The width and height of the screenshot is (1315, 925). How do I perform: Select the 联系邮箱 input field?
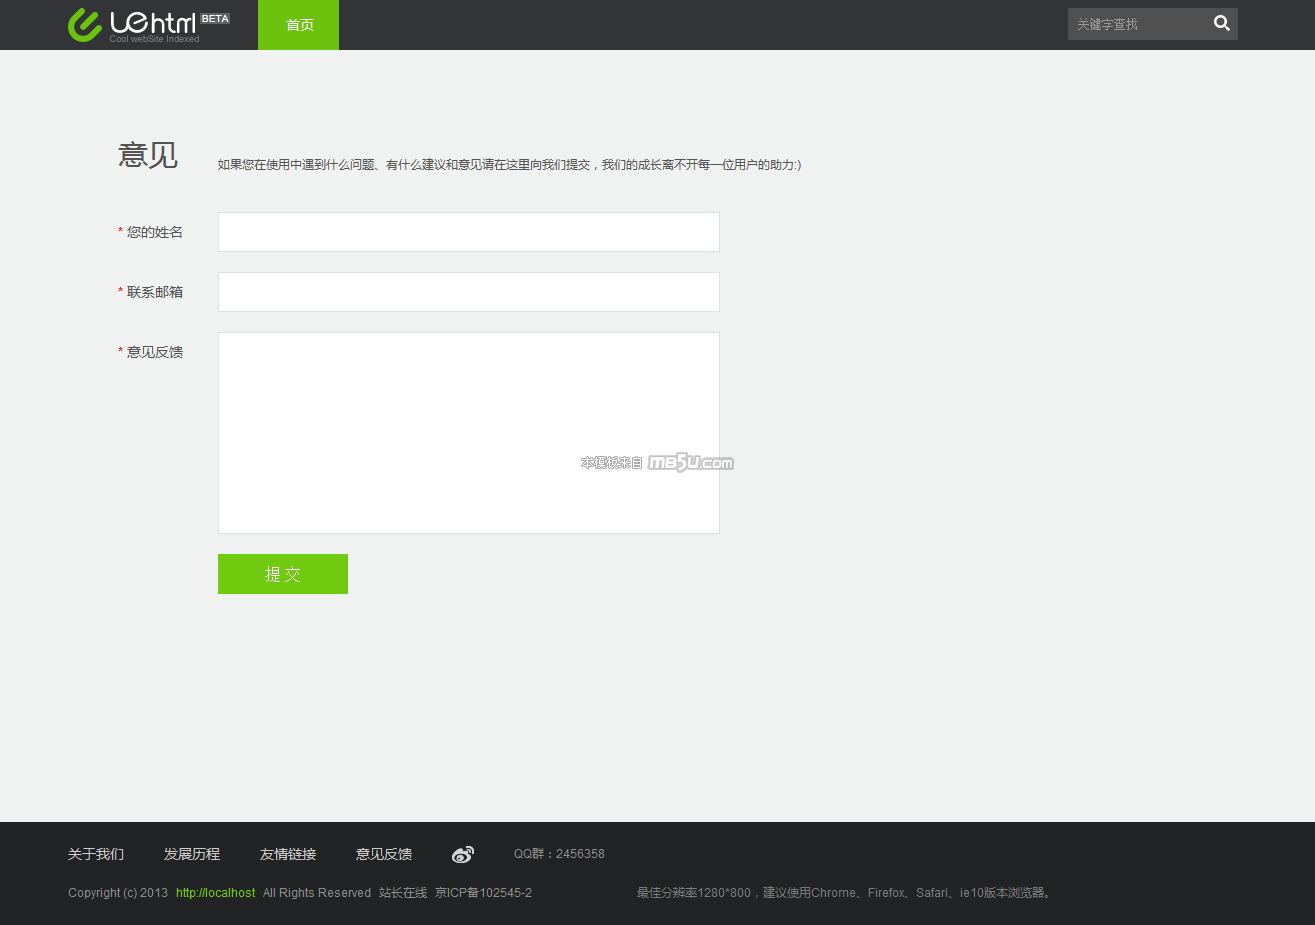point(468,292)
